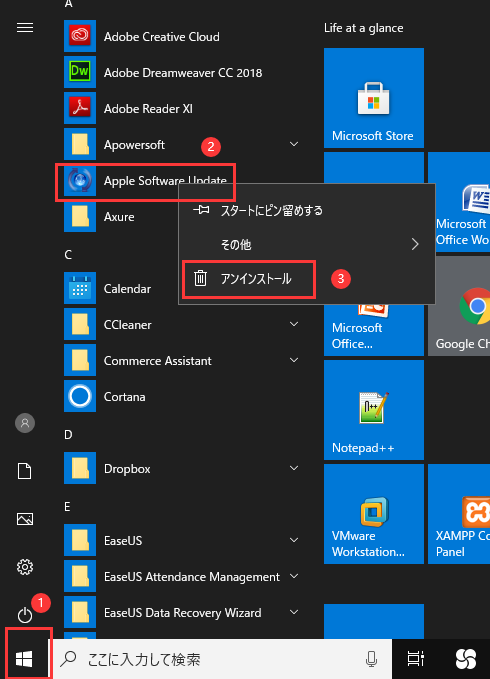490x679 pixels.
Task: Click the EaseUS folder icon
Action: 80,540
